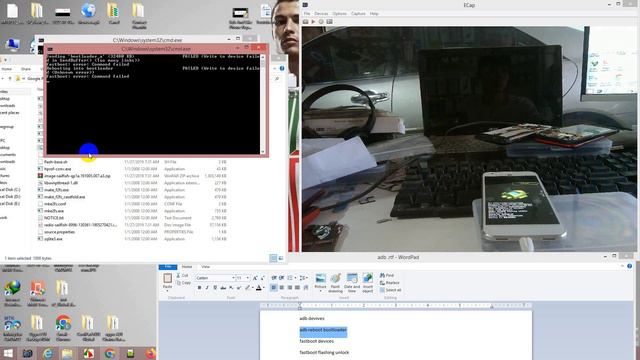This screenshot has width=640, height=360.
Task: Open the font size dropdown in WordPad
Action: click(248, 278)
